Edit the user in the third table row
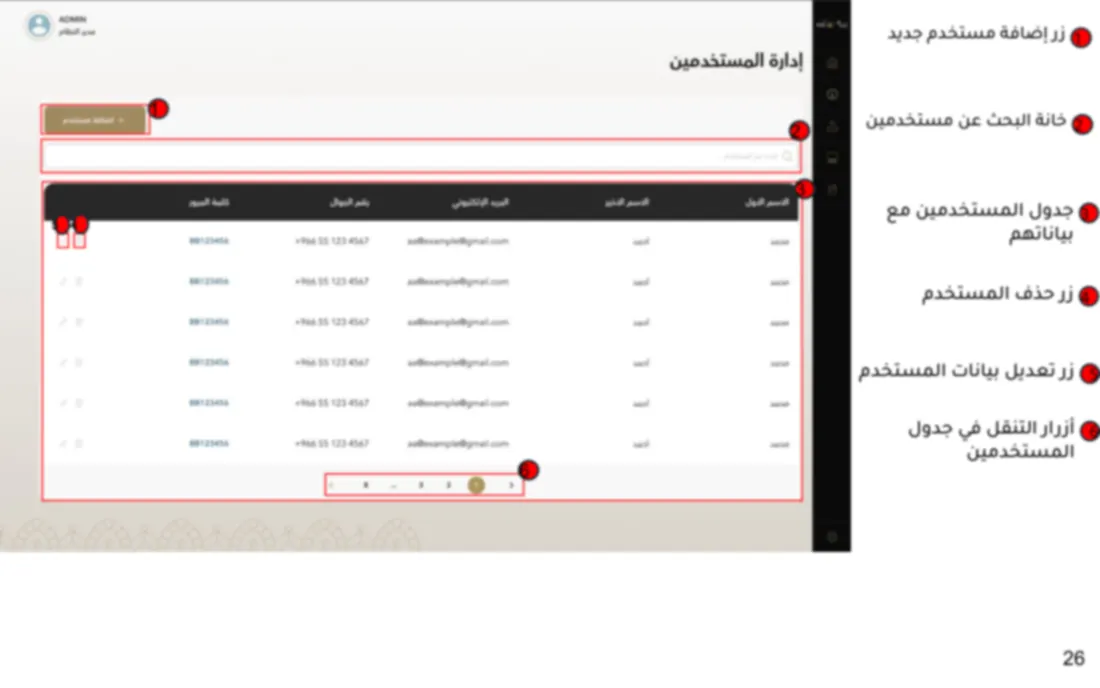This screenshot has width=1100, height=688. [x=63, y=322]
